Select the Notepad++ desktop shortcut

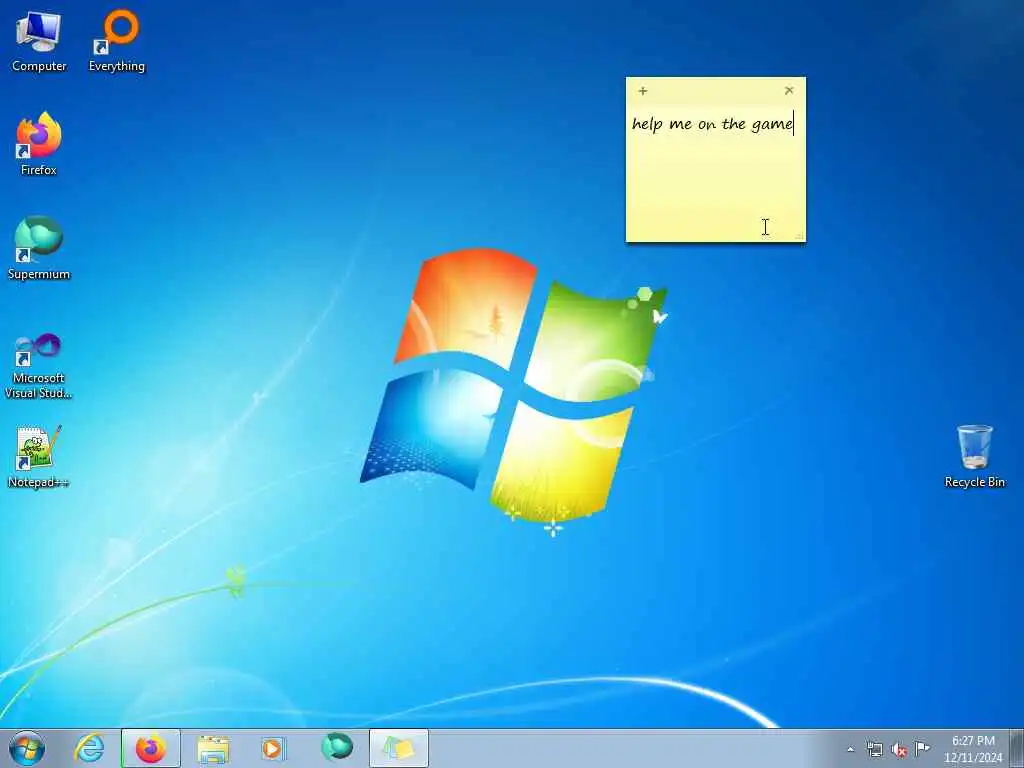39,457
